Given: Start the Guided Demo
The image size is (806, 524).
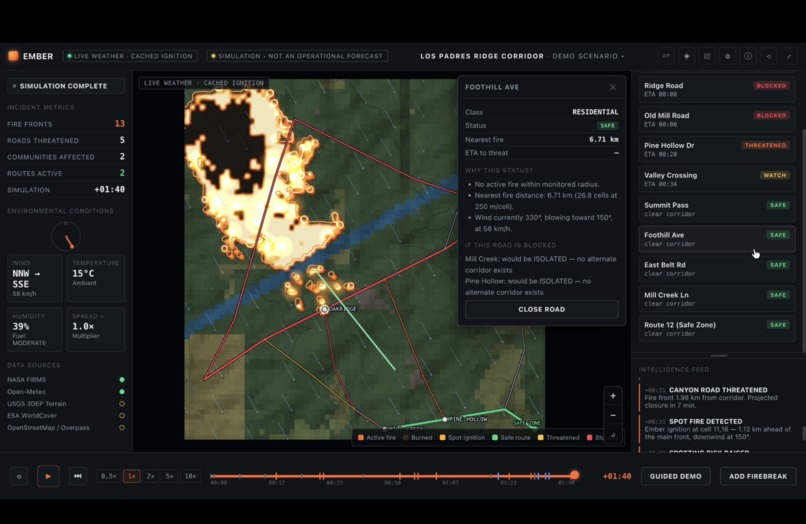Looking at the screenshot, I should point(675,476).
